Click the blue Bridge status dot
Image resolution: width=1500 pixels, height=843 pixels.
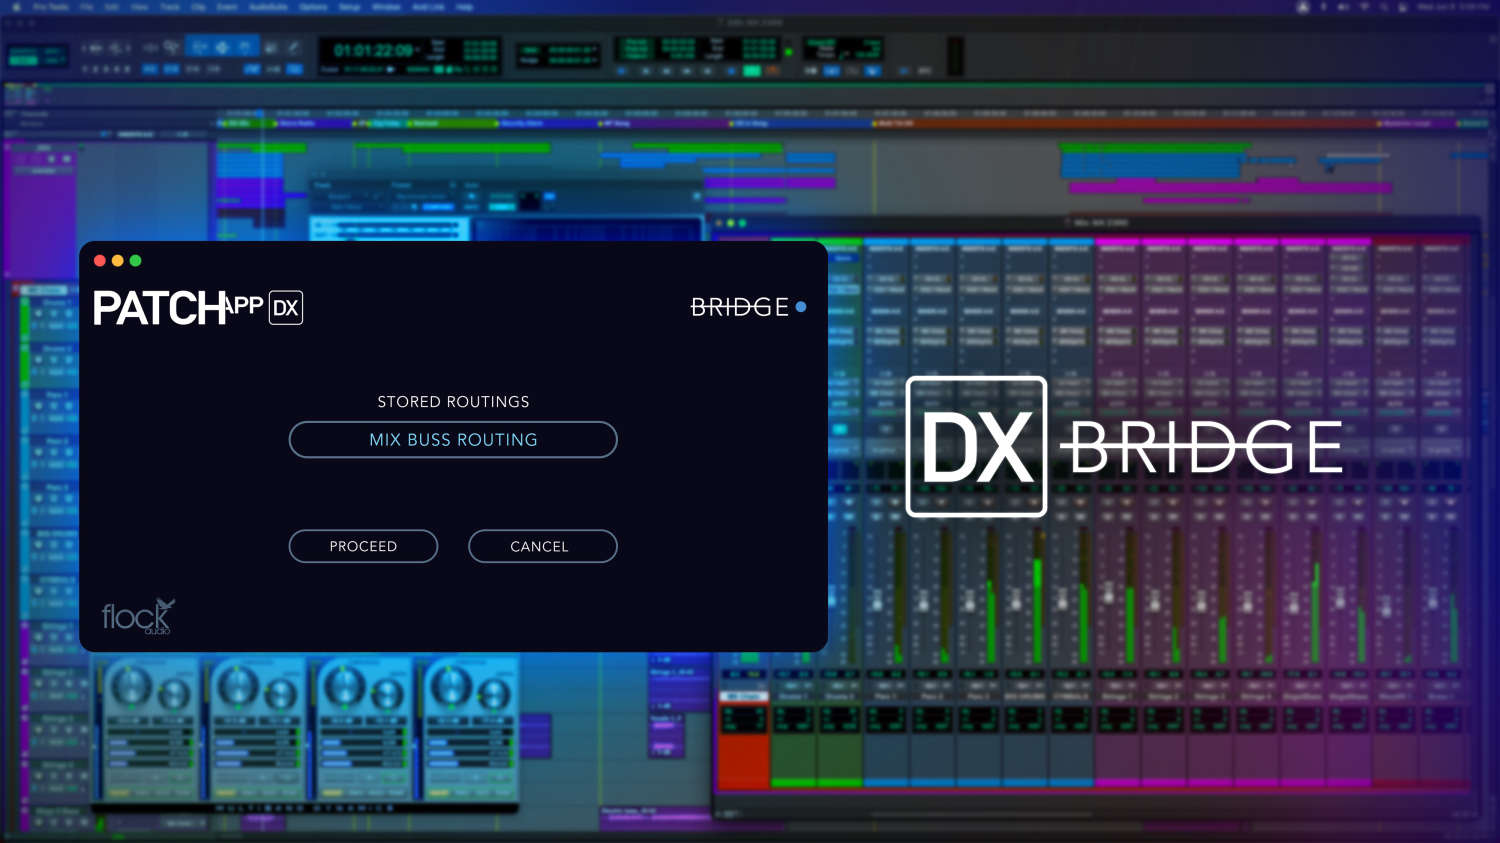click(x=801, y=307)
